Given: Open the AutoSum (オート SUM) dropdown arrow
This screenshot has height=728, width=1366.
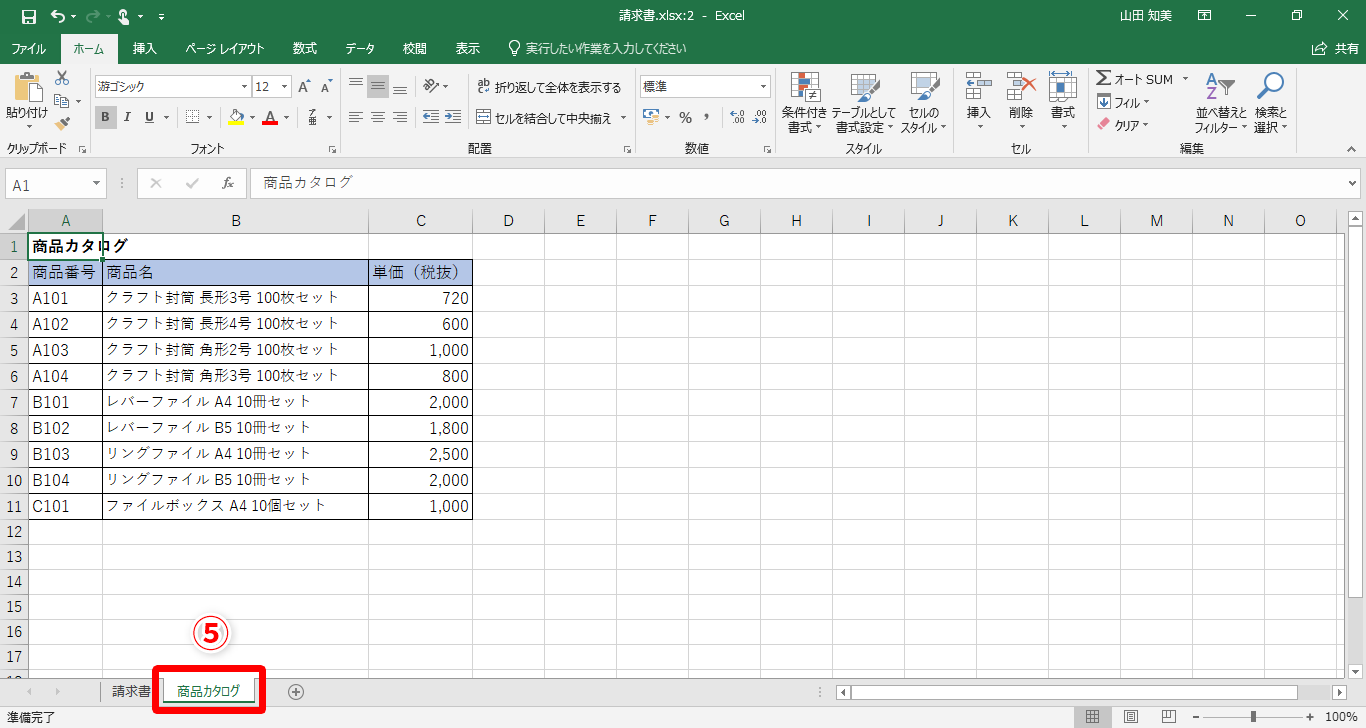Looking at the screenshot, I should (x=1186, y=79).
